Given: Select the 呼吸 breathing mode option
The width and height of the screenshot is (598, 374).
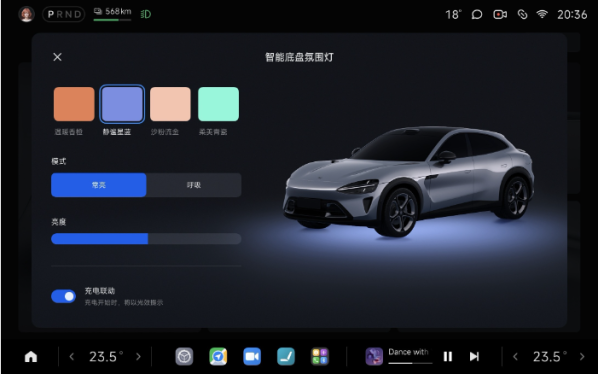Looking at the screenshot, I should (x=194, y=185).
